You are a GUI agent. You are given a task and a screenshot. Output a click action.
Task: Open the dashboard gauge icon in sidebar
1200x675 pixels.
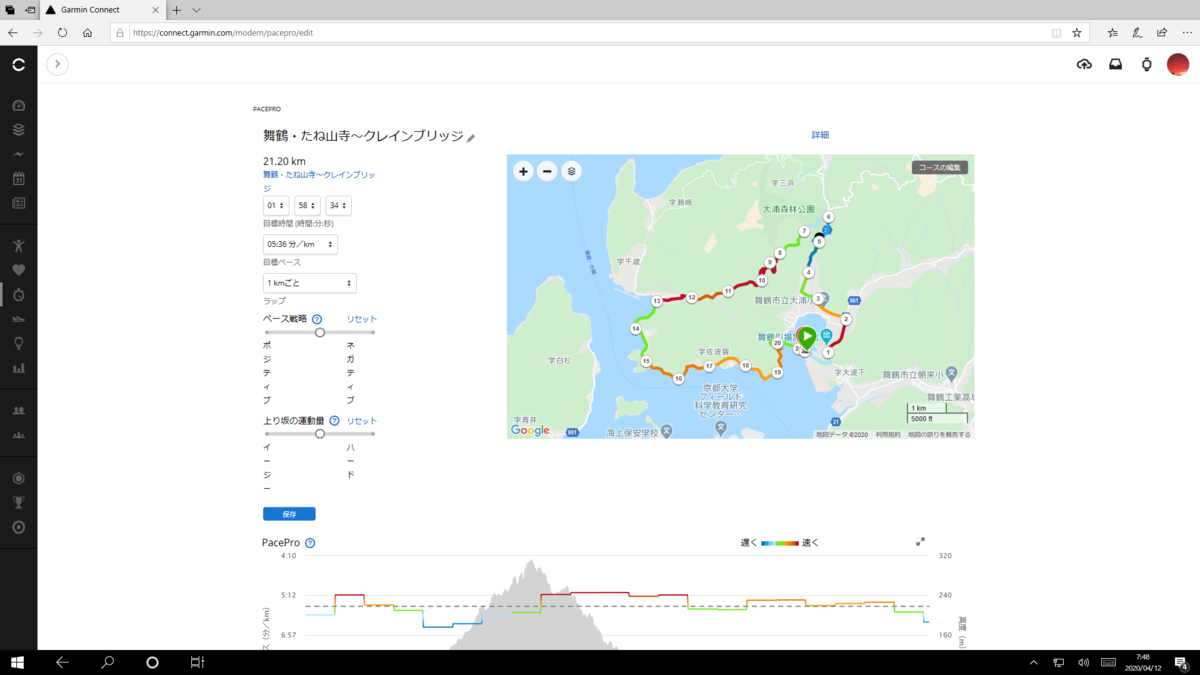coord(18,105)
